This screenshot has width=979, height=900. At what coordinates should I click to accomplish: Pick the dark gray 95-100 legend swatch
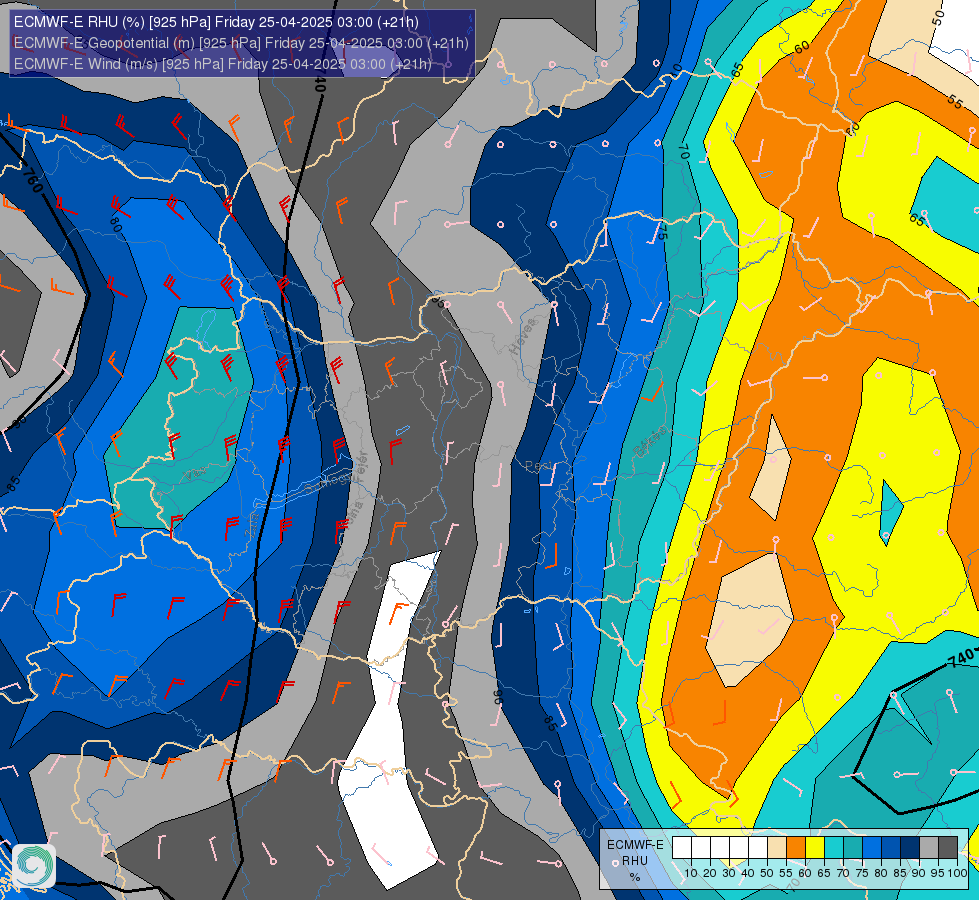click(948, 848)
